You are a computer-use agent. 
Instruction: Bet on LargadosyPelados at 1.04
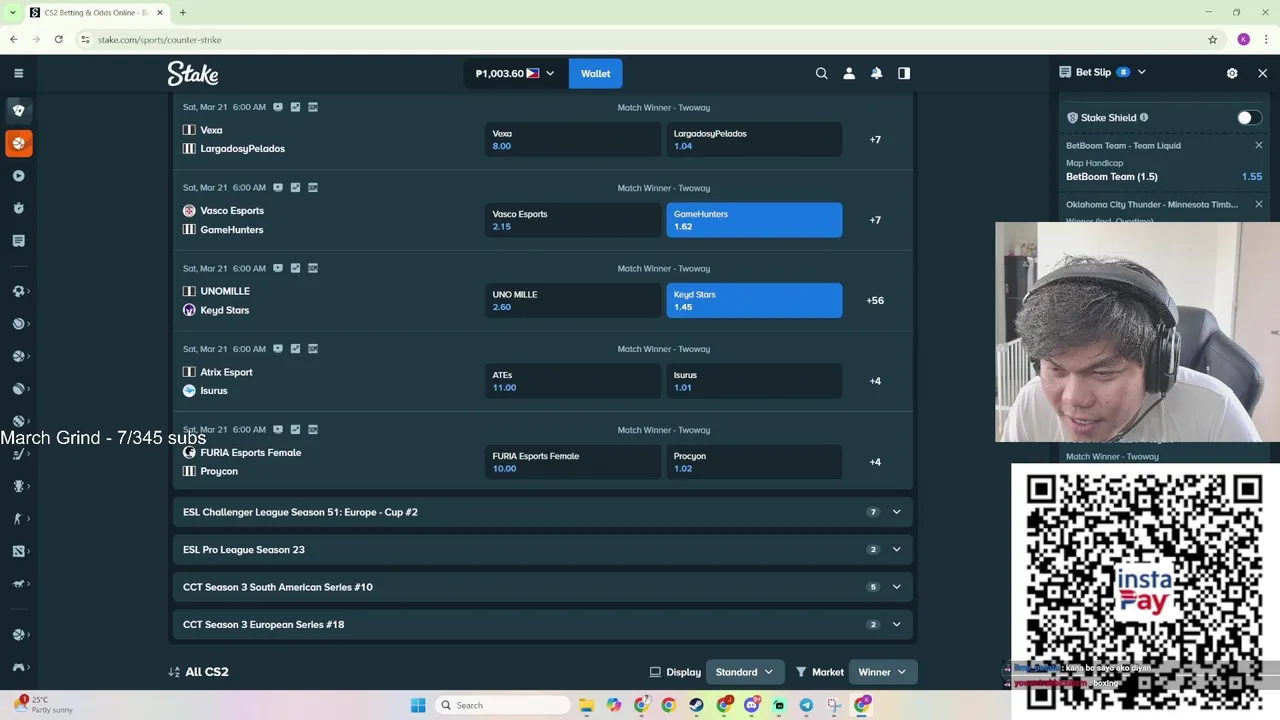754,139
